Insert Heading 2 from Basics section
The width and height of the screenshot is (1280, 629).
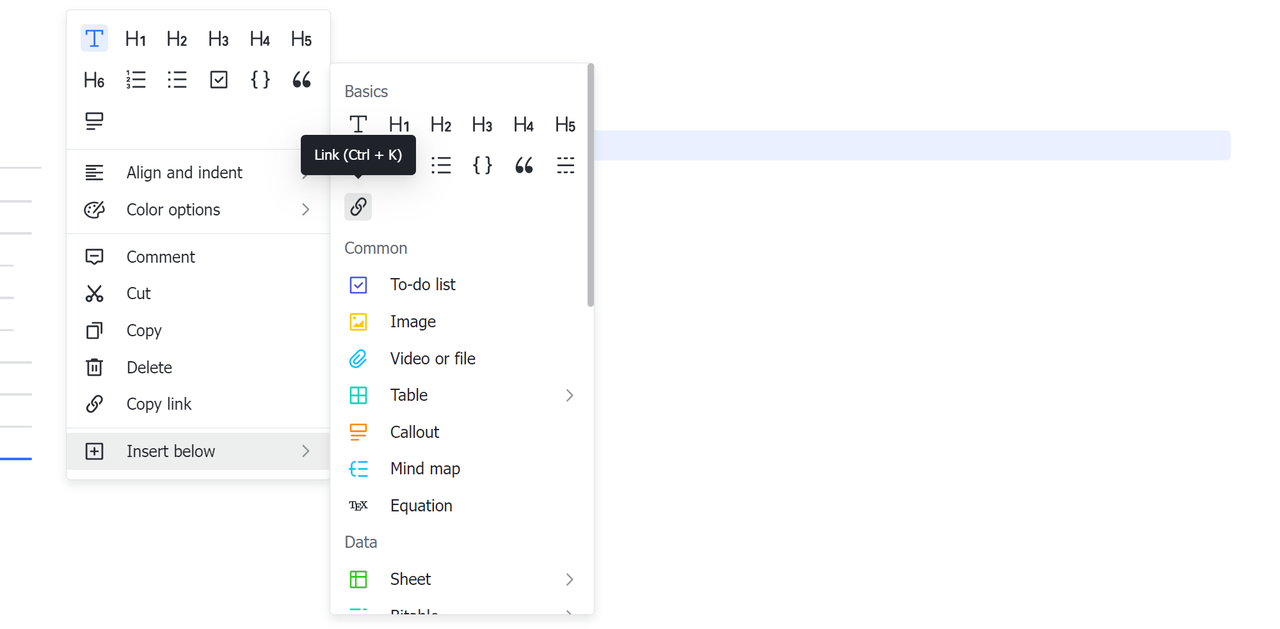(441, 124)
